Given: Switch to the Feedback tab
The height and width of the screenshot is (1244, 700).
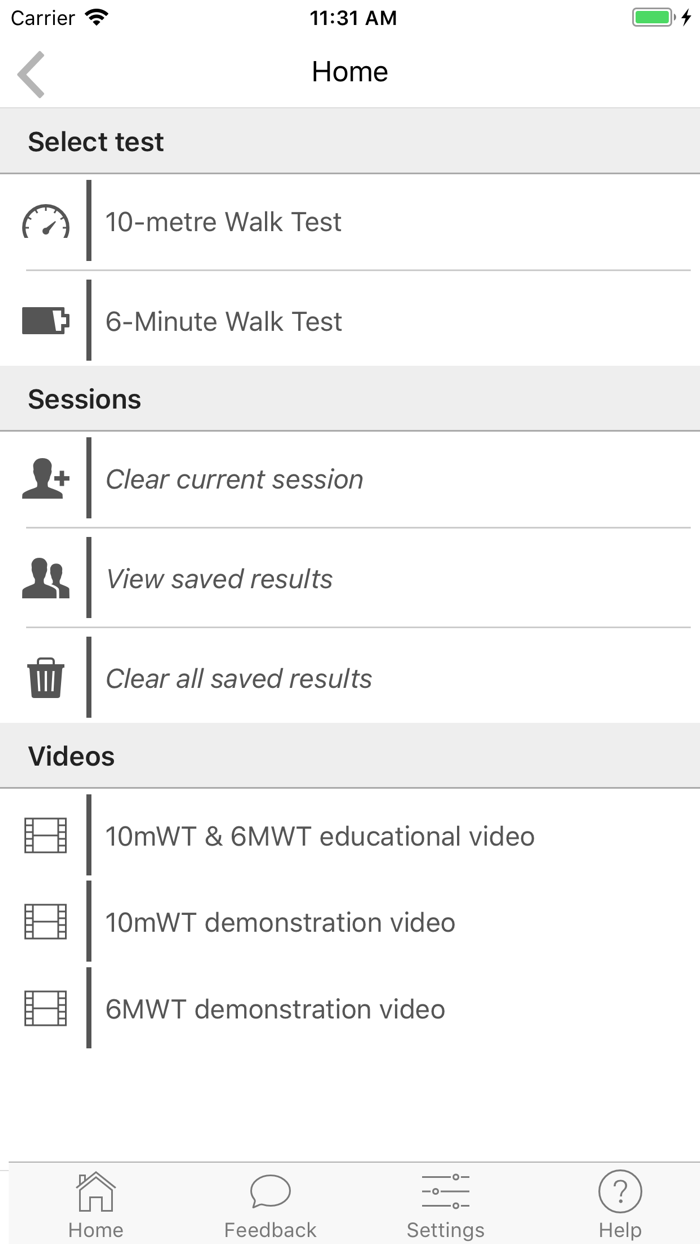Looking at the screenshot, I should click(x=270, y=1200).
